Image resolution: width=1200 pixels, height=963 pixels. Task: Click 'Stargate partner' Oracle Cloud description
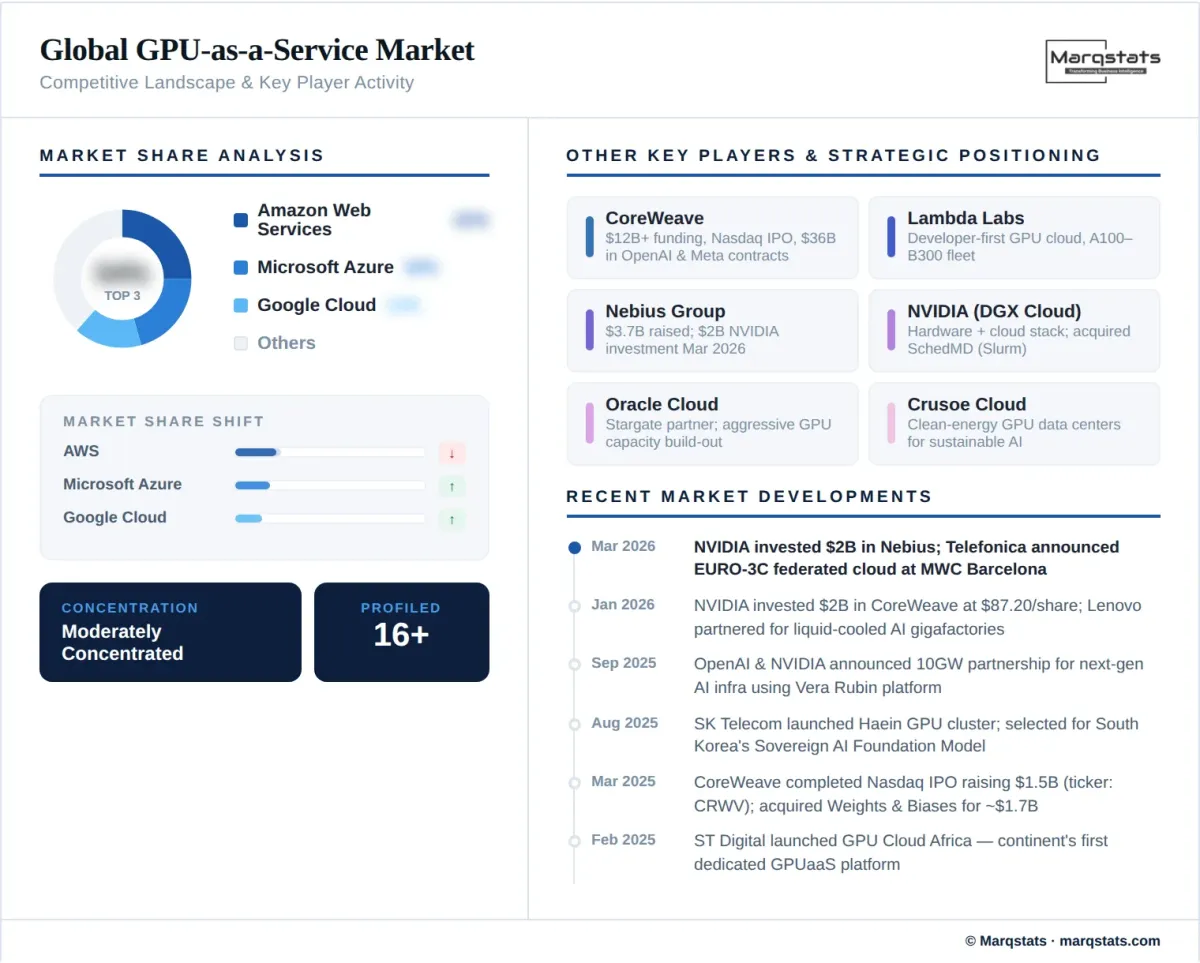click(x=718, y=433)
